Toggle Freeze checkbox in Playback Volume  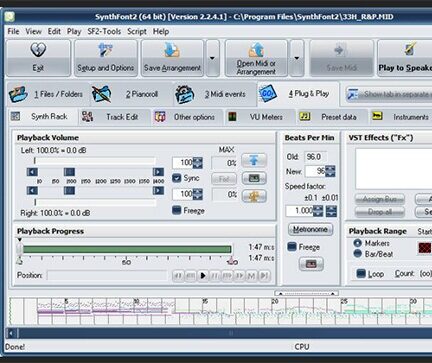click(176, 210)
